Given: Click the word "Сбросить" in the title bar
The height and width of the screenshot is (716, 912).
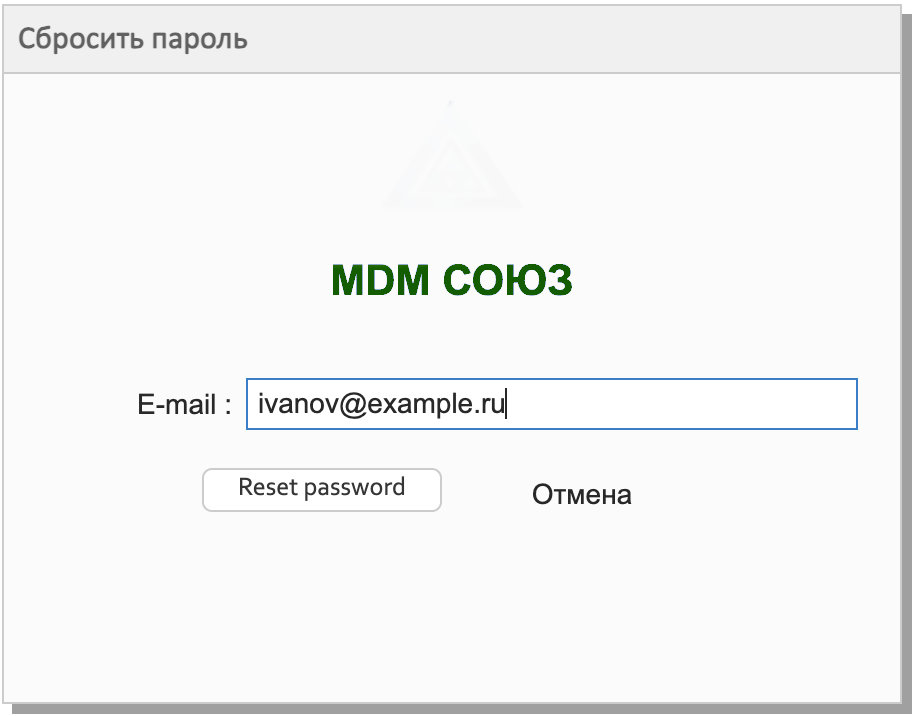Looking at the screenshot, I should point(80,39).
